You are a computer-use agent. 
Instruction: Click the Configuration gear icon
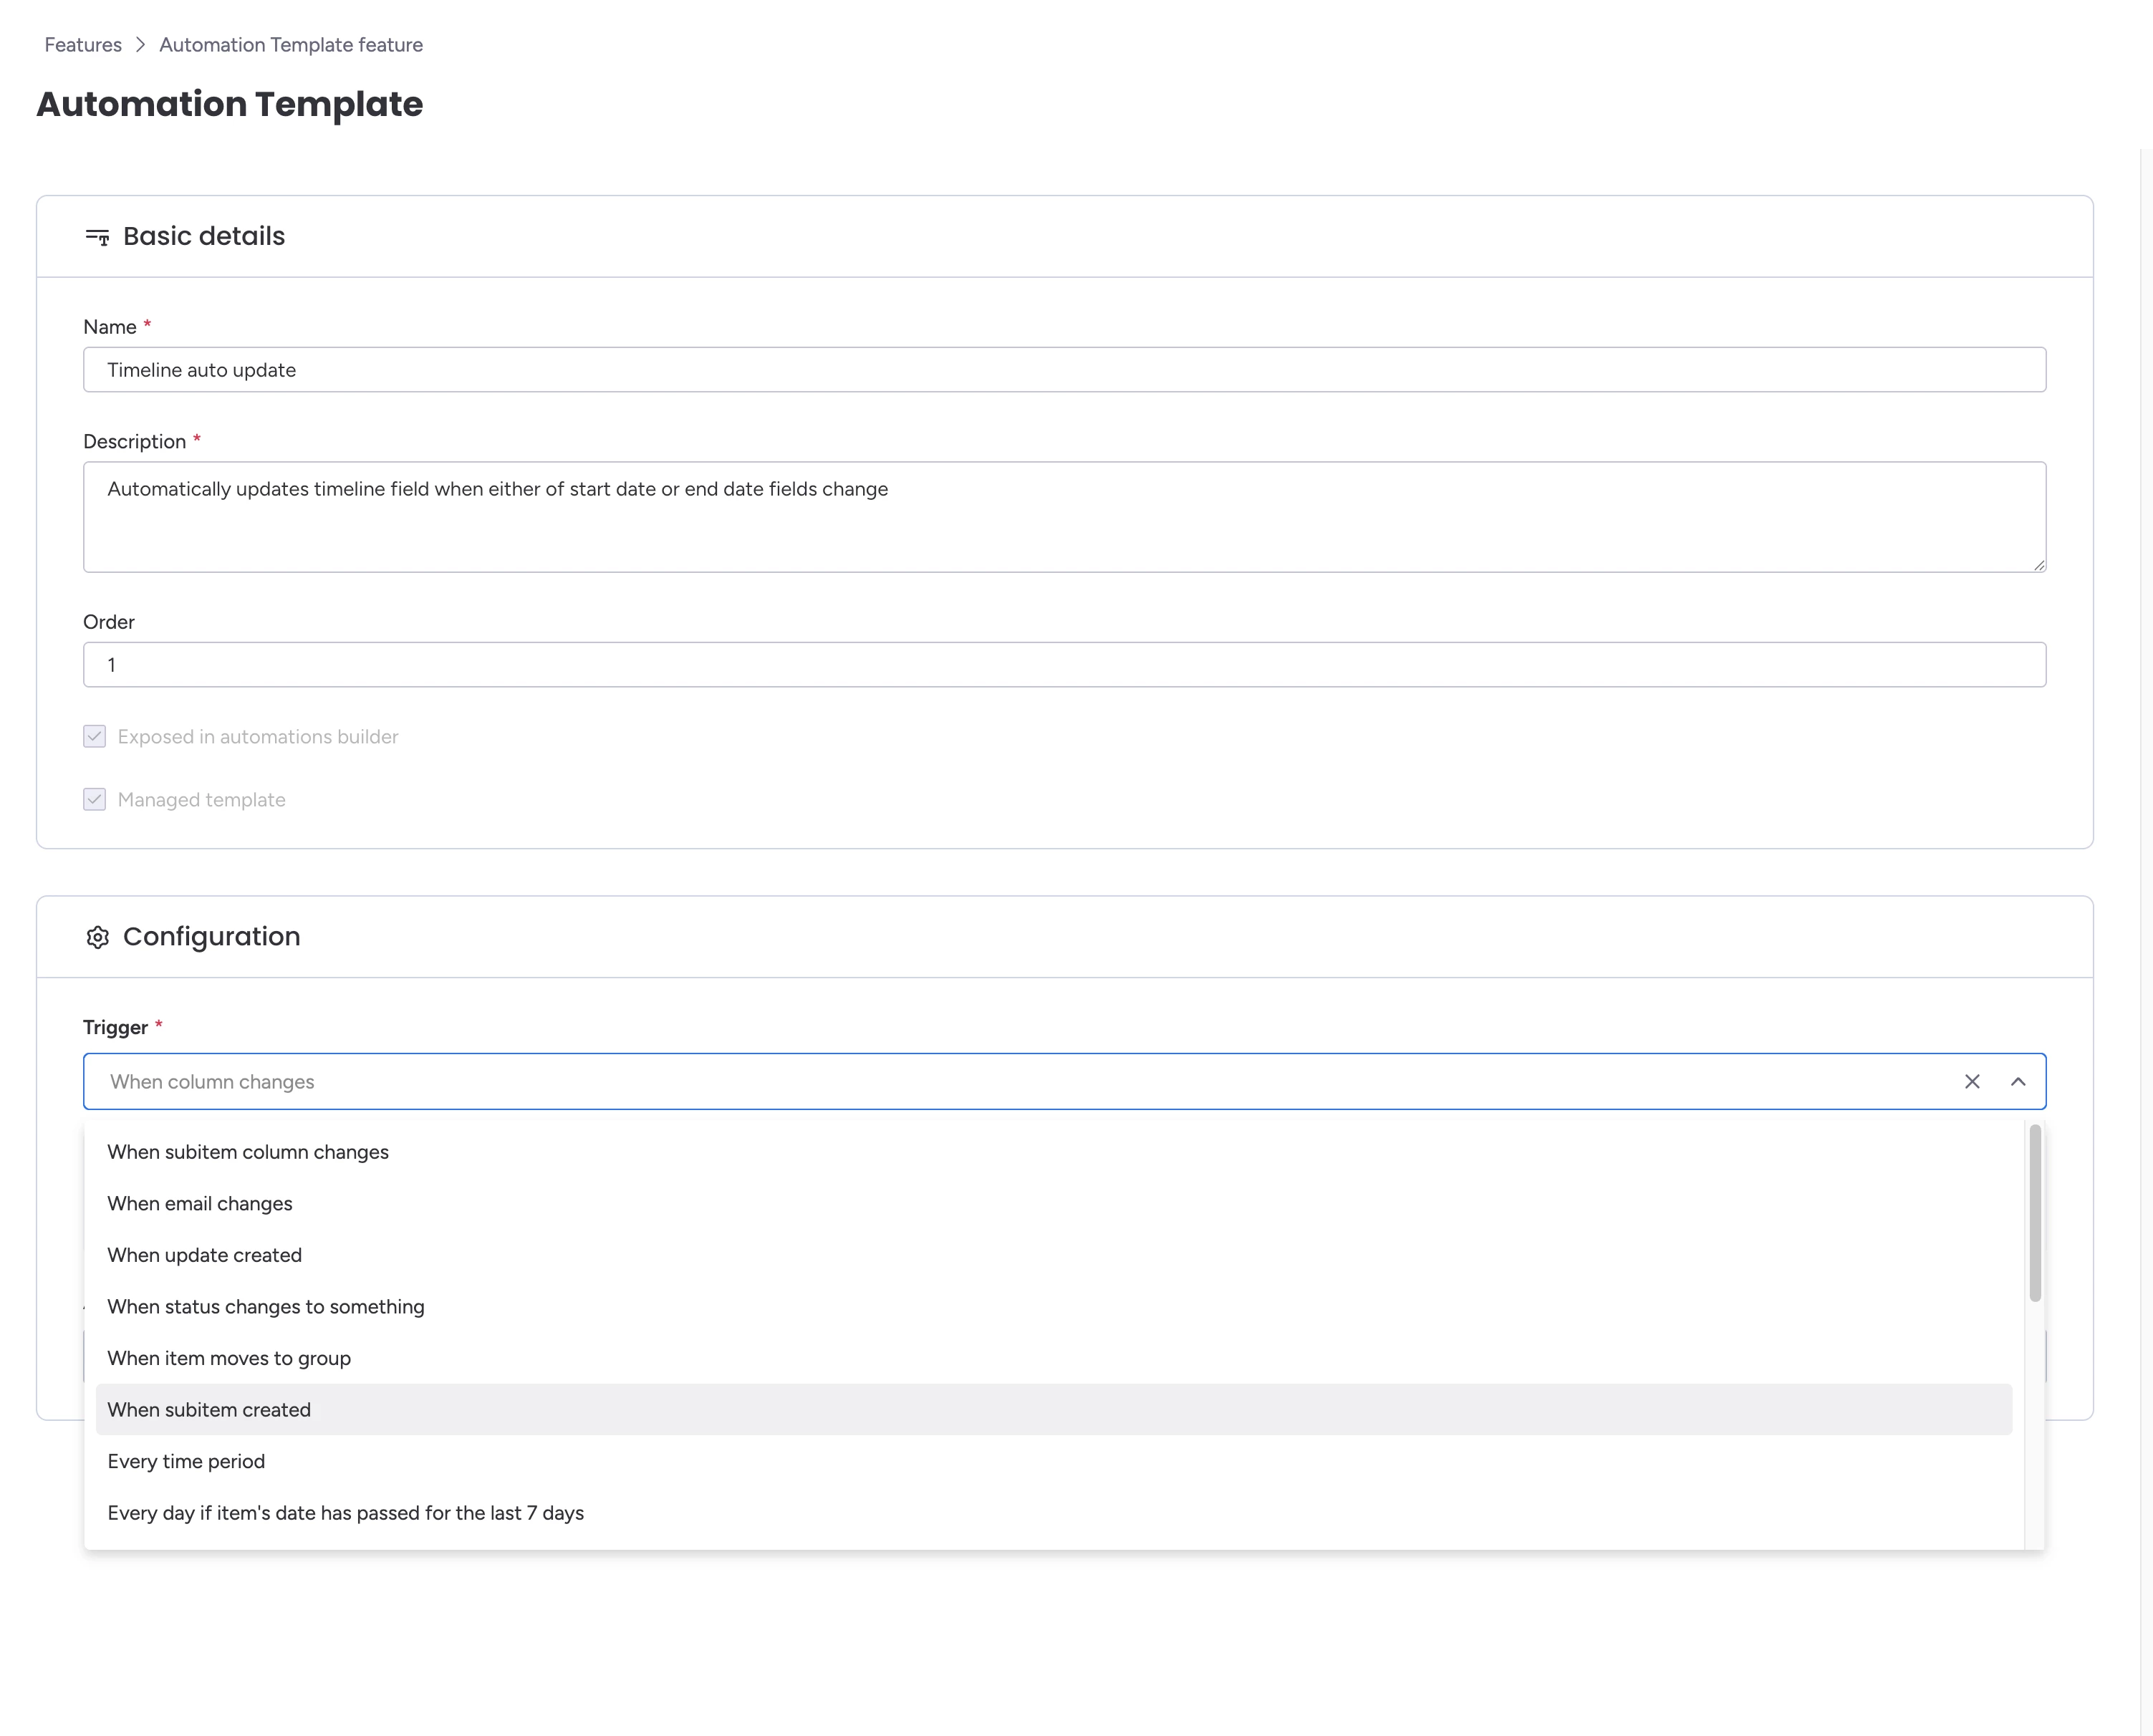pyautogui.click(x=97, y=937)
